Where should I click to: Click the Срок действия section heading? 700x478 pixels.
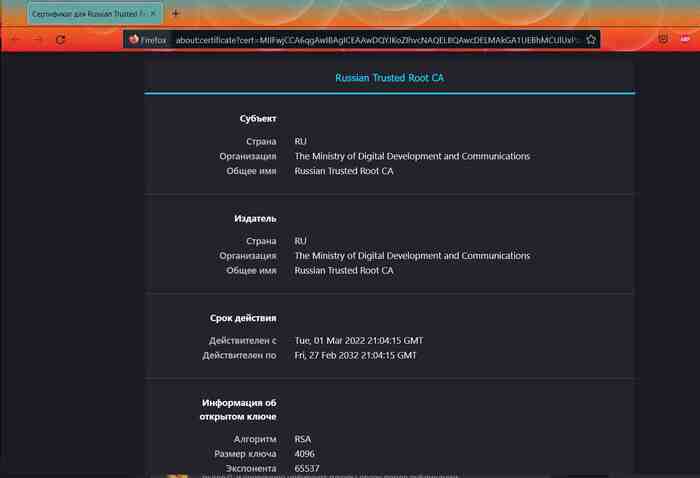pyautogui.click(x=243, y=318)
